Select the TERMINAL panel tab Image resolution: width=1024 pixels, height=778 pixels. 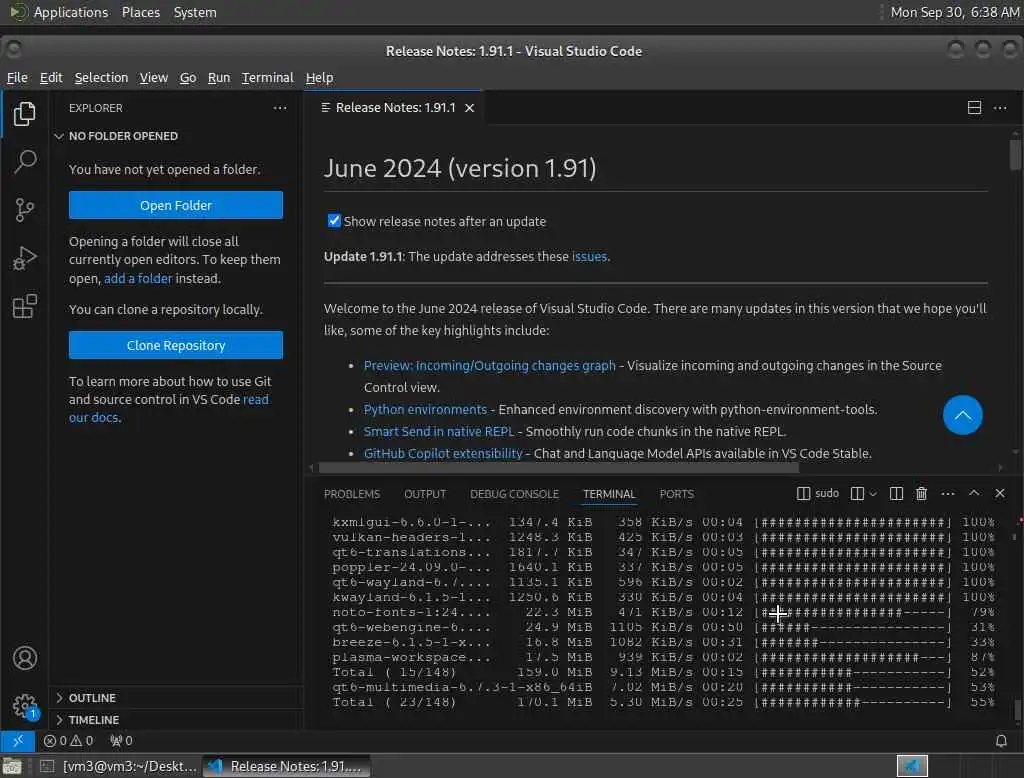pos(609,494)
